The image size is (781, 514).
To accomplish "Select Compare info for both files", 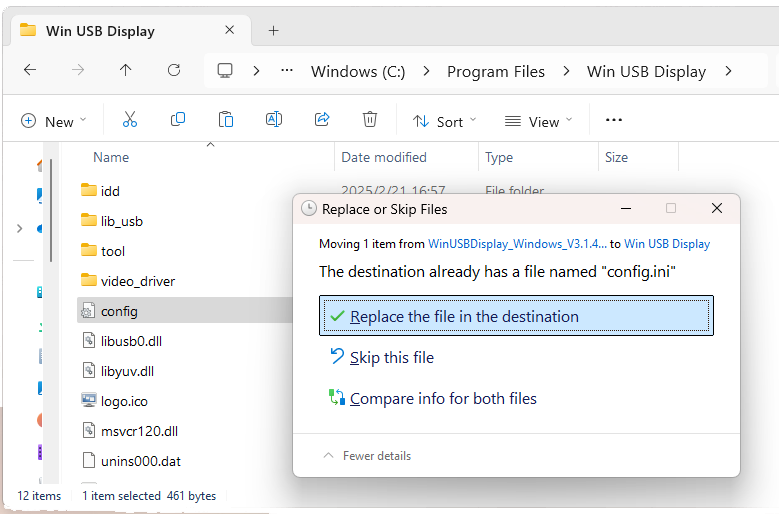I will (x=443, y=399).
